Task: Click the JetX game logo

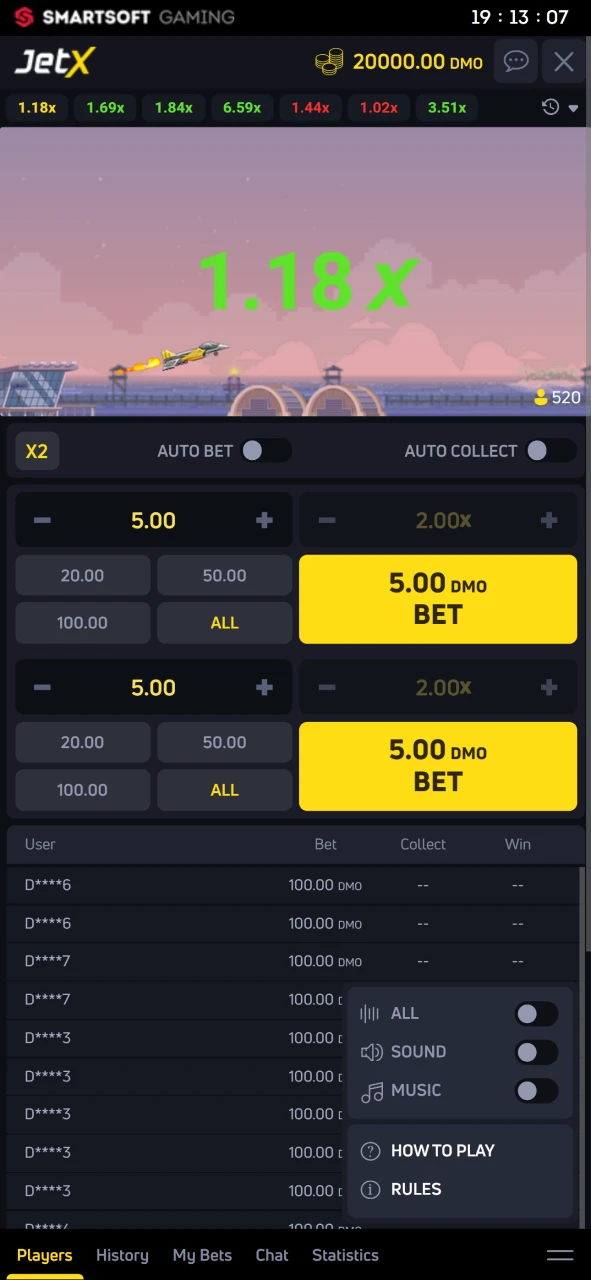Action: (x=54, y=62)
